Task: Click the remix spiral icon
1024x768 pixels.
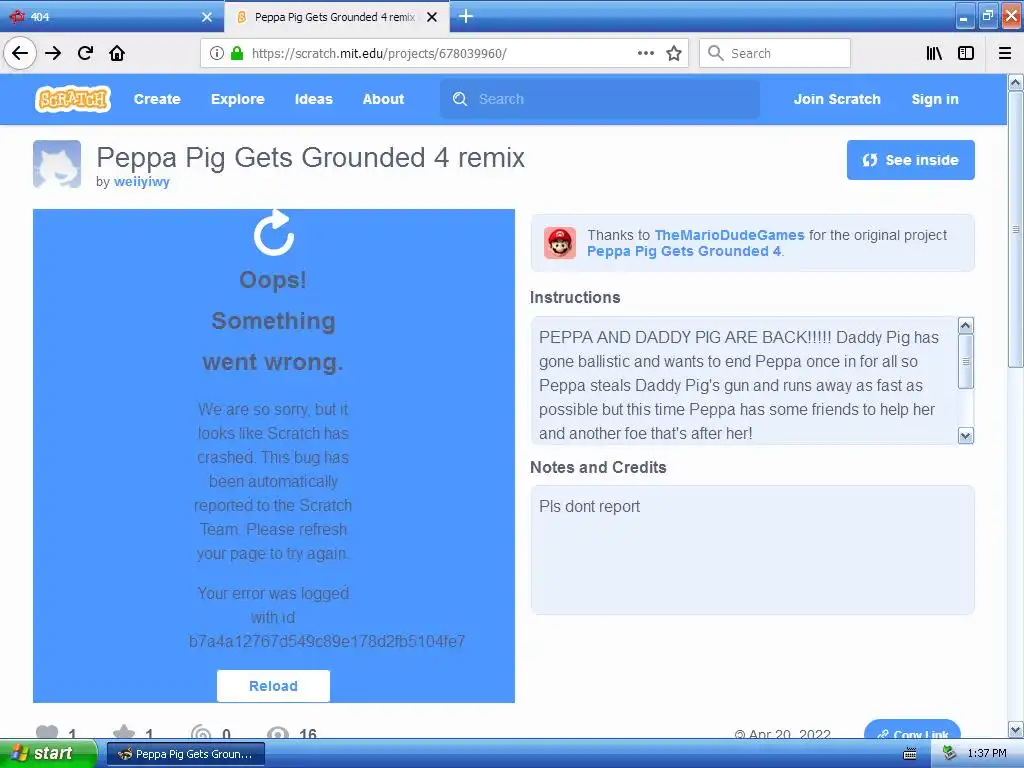Action: 201,733
